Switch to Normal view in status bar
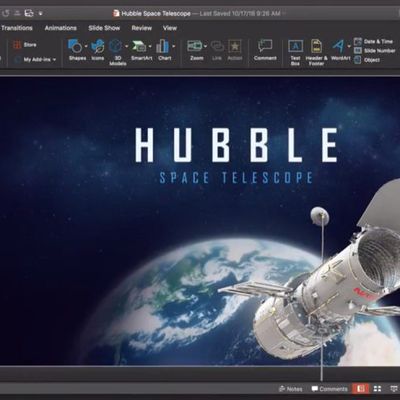 pos(360,389)
